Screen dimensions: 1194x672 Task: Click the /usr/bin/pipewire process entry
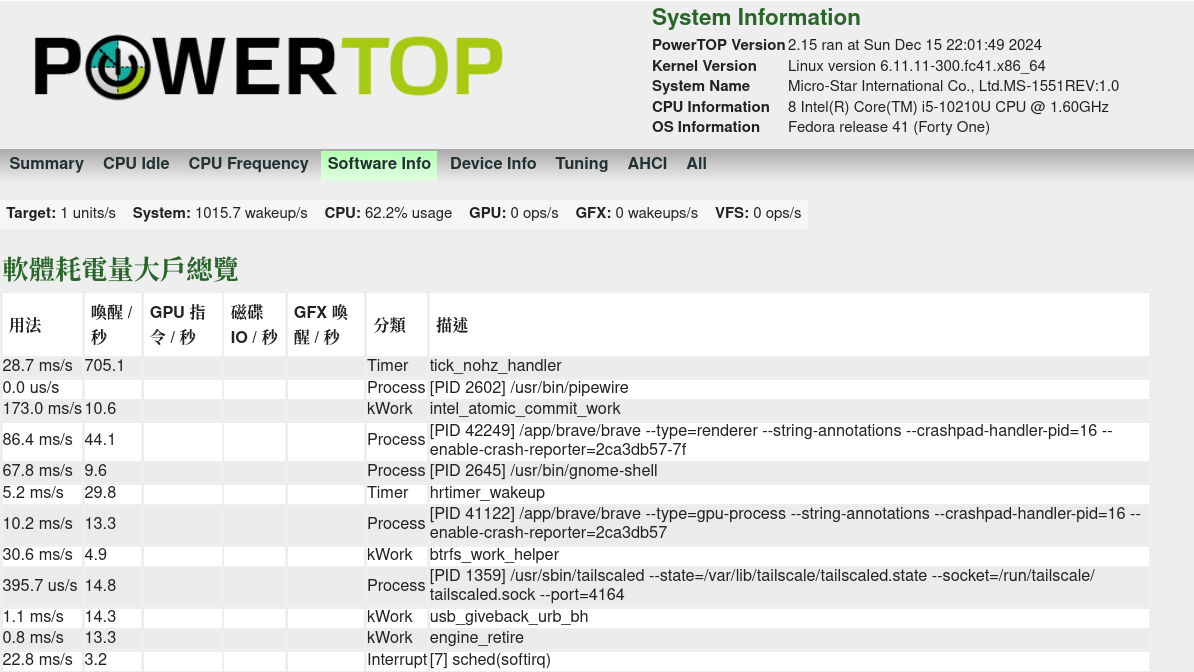pos(529,388)
